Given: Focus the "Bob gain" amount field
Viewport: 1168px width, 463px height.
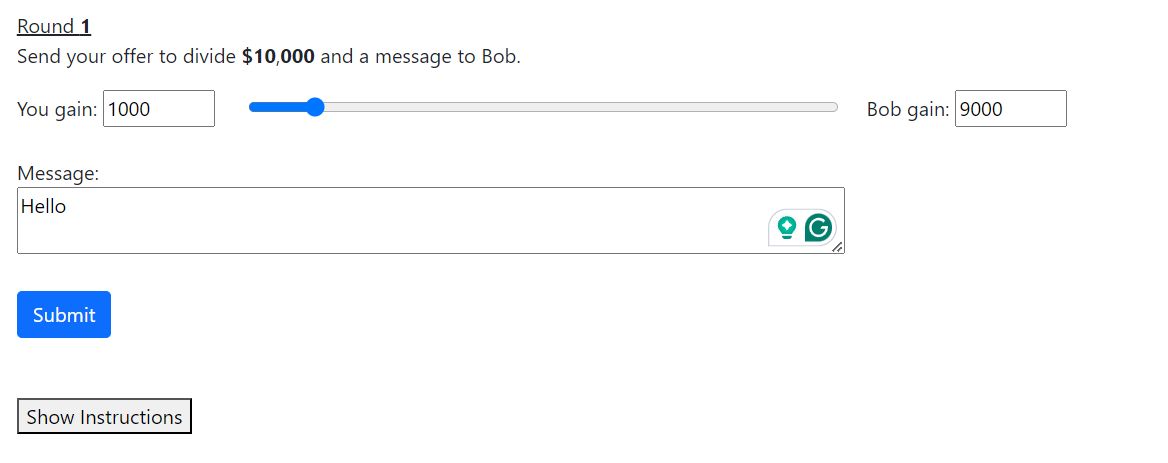Looking at the screenshot, I should click(x=1010, y=109).
